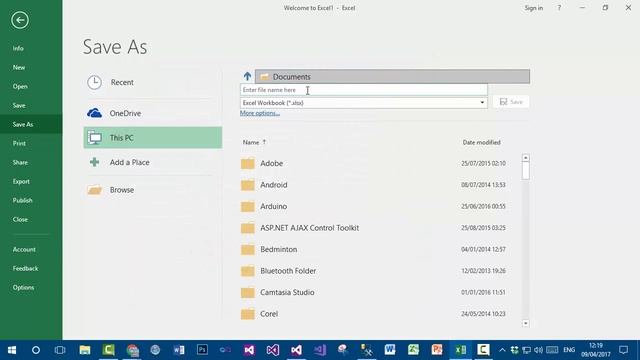
Task: Open Help with the question mark icon
Action: (559, 8)
